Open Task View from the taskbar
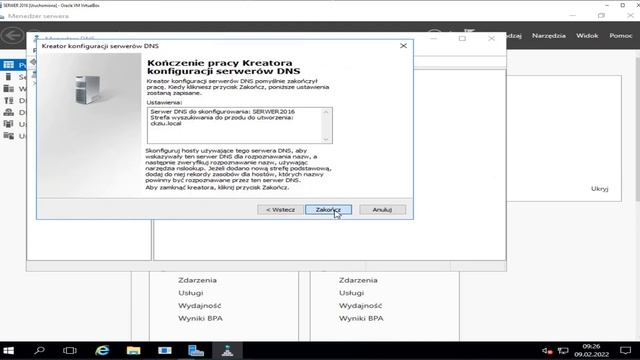Viewport: 640px width, 360px height. tap(70, 351)
